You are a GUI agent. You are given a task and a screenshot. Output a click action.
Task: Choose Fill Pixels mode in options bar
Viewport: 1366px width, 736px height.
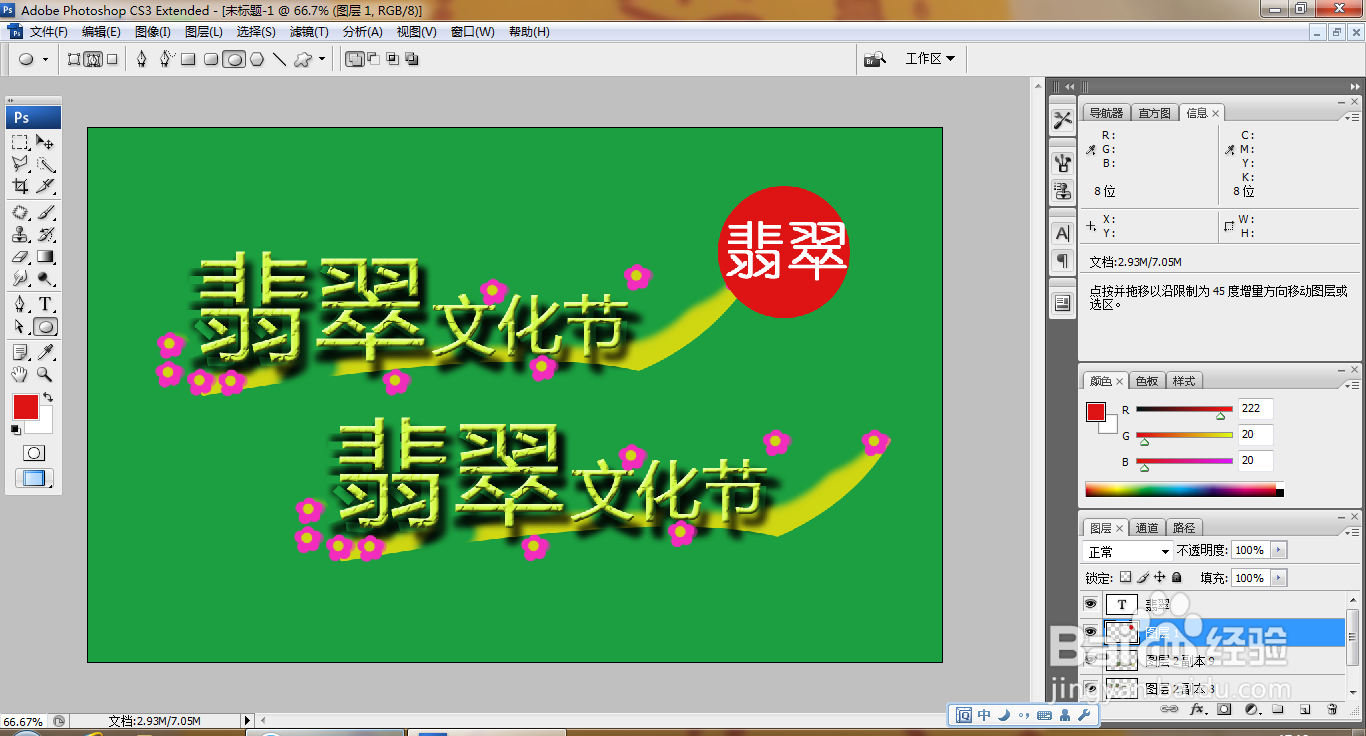click(112, 59)
